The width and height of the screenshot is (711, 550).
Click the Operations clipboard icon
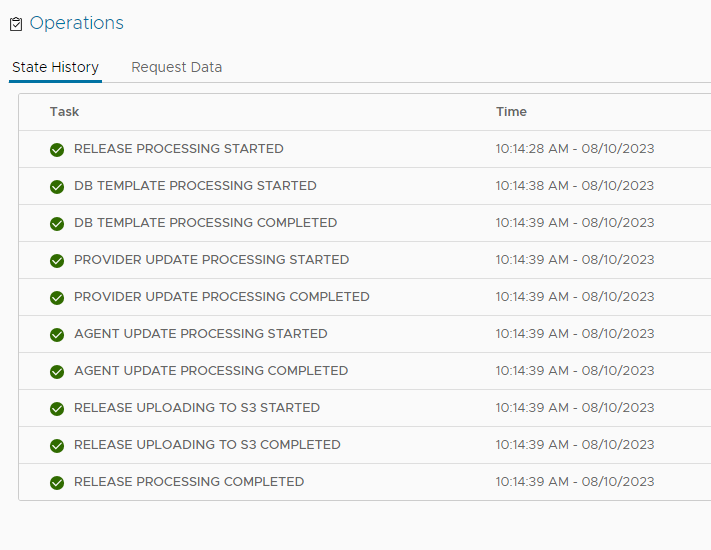pos(15,24)
